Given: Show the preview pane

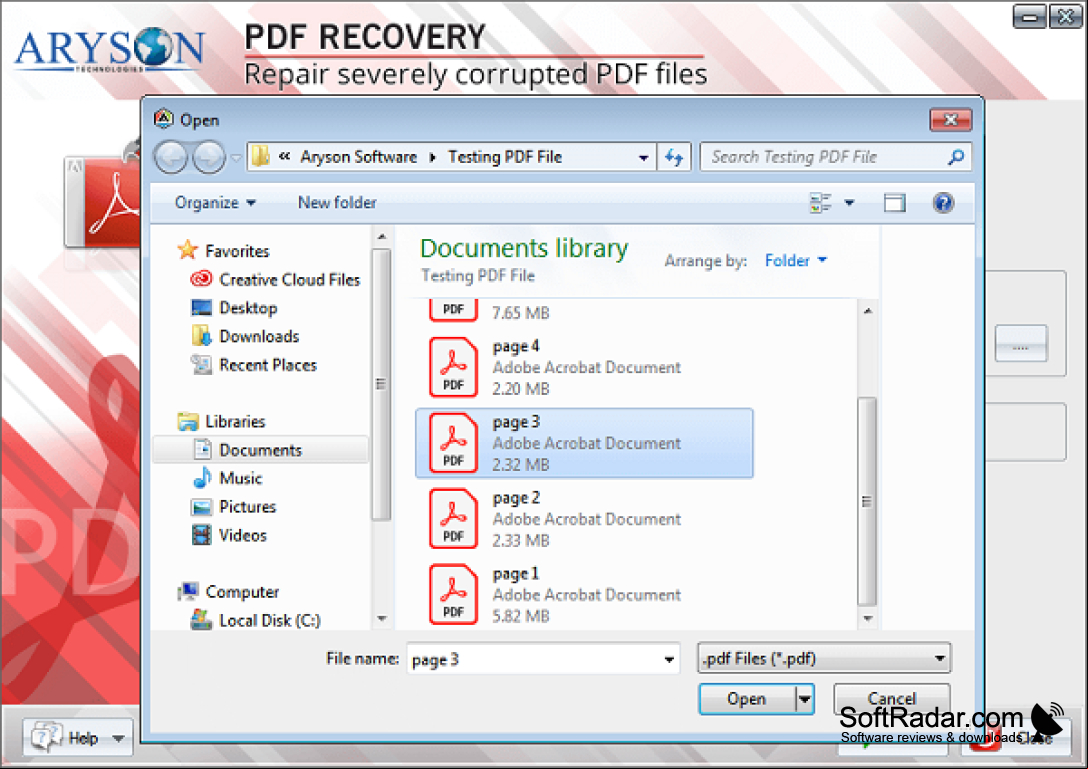Looking at the screenshot, I should (x=894, y=203).
